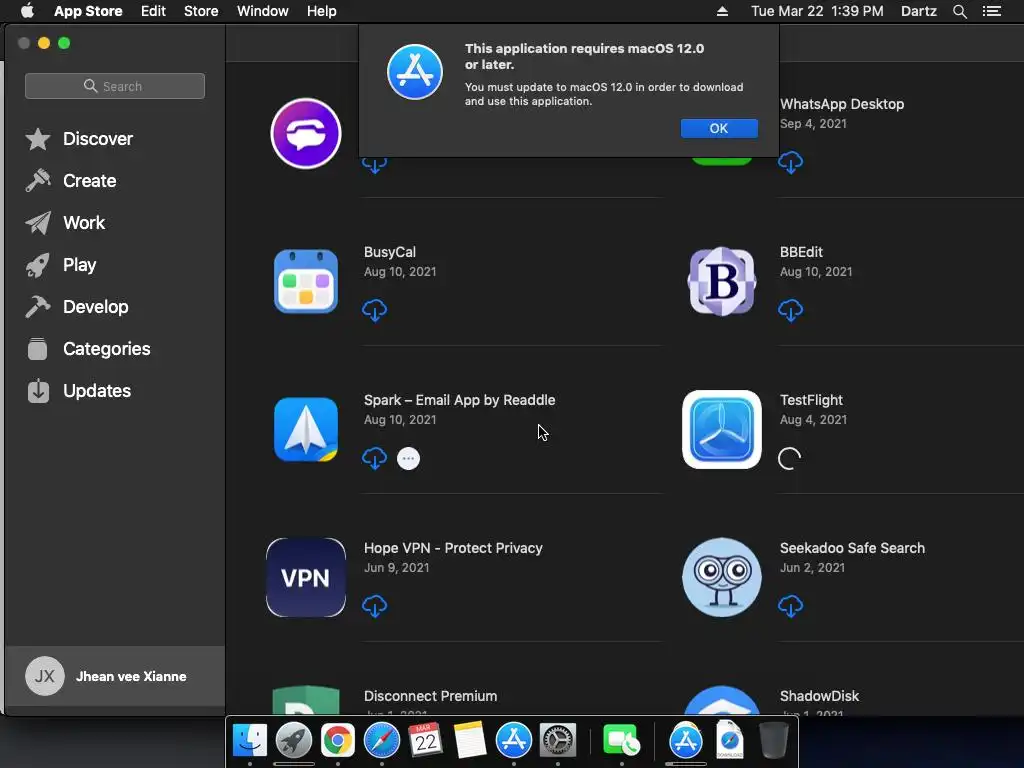Open the Hope VPN app icon
The height and width of the screenshot is (768, 1024).
tap(306, 577)
